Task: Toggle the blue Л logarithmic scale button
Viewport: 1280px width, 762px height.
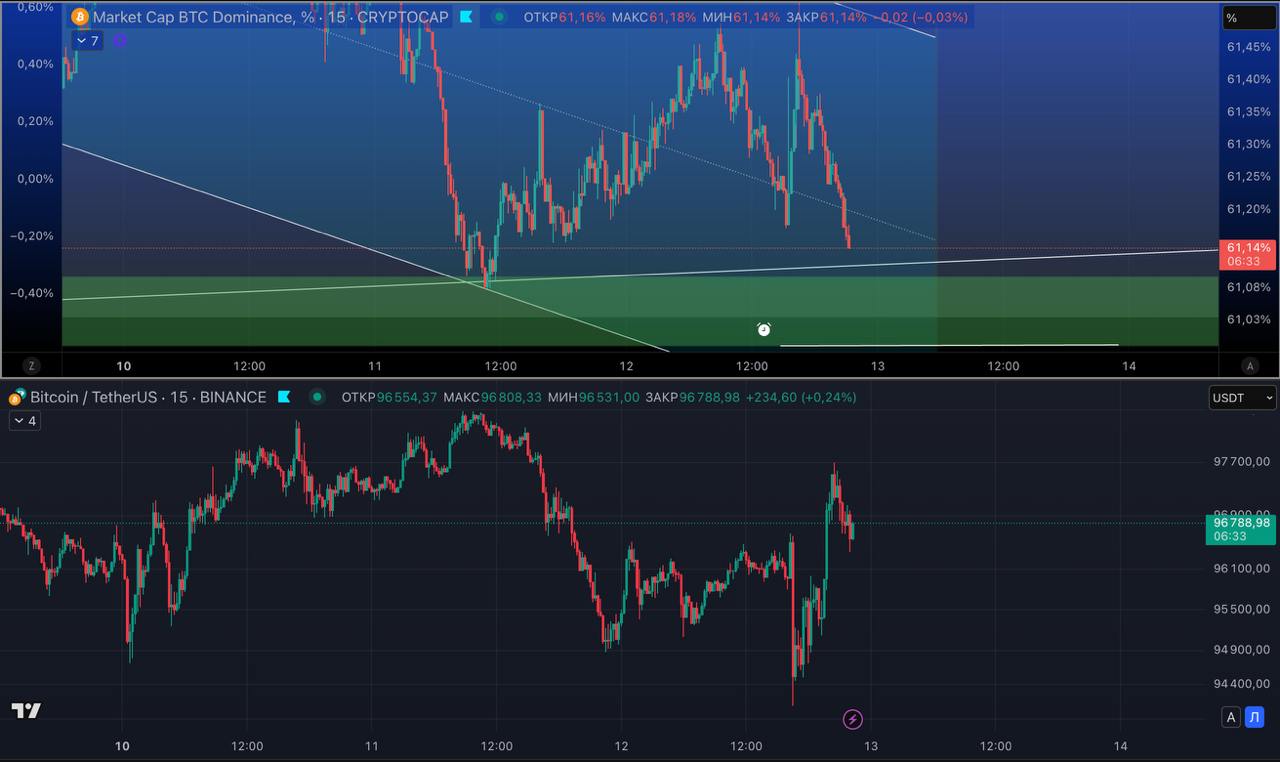Action: click(1255, 716)
